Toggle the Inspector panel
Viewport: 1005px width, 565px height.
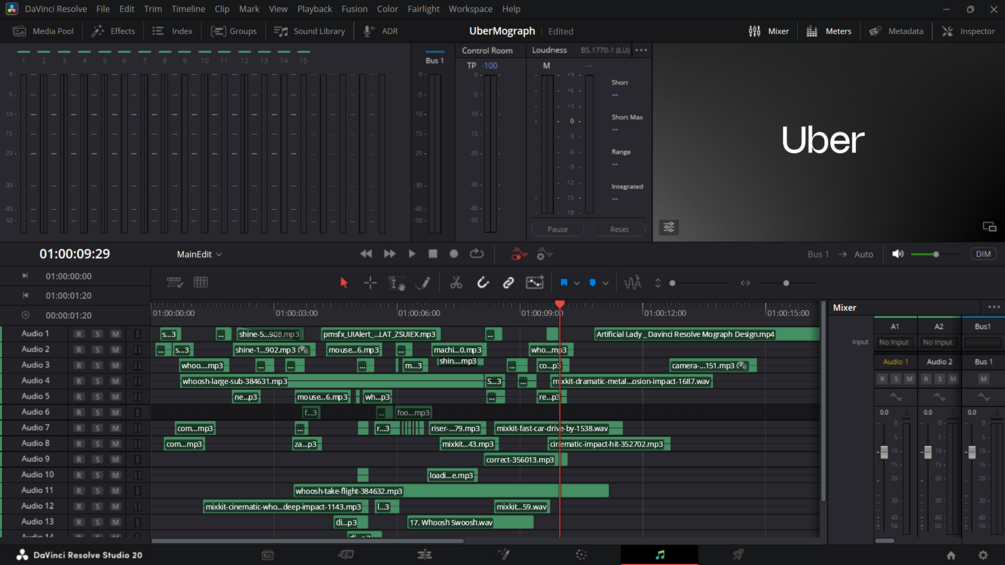(968, 31)
